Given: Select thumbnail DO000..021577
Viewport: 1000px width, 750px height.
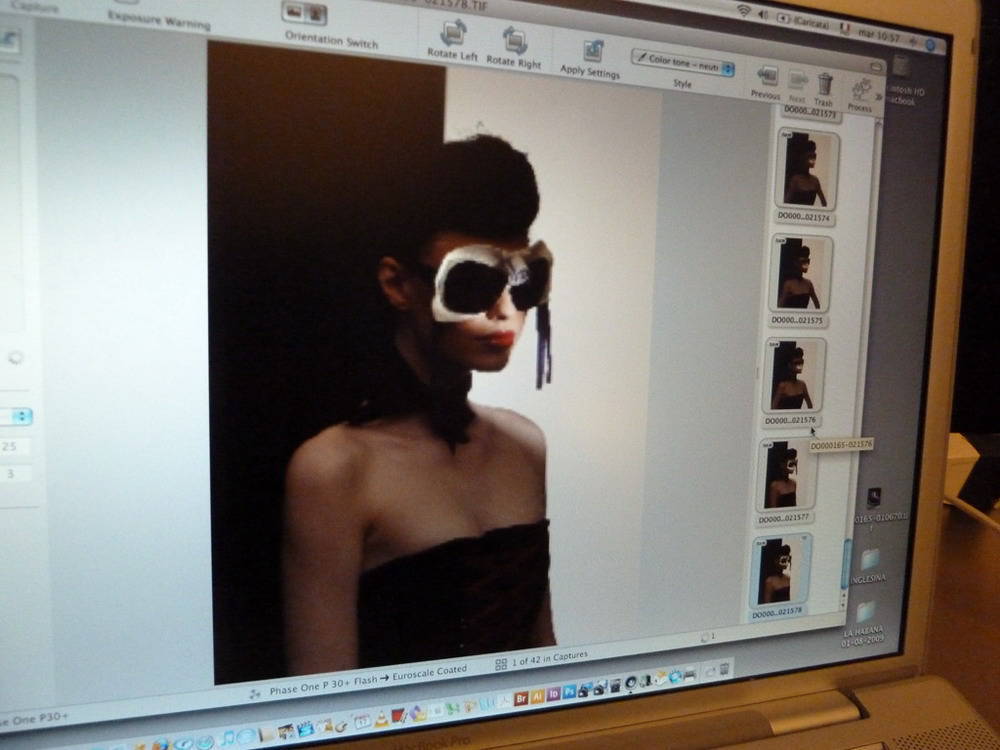Looking at the screenshot, I should click(x=786, y=475).
